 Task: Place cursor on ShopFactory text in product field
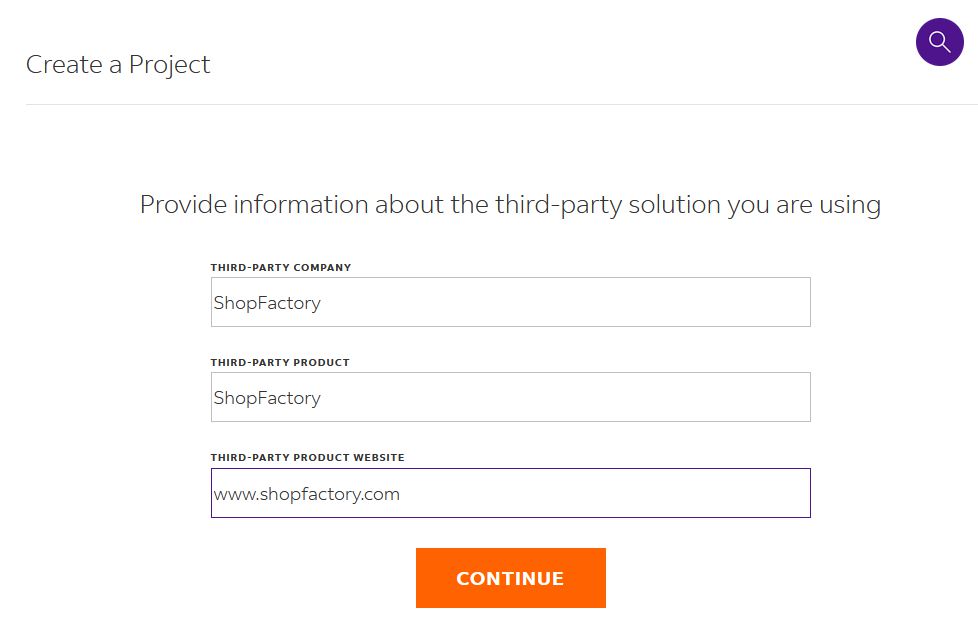[267, 398]
